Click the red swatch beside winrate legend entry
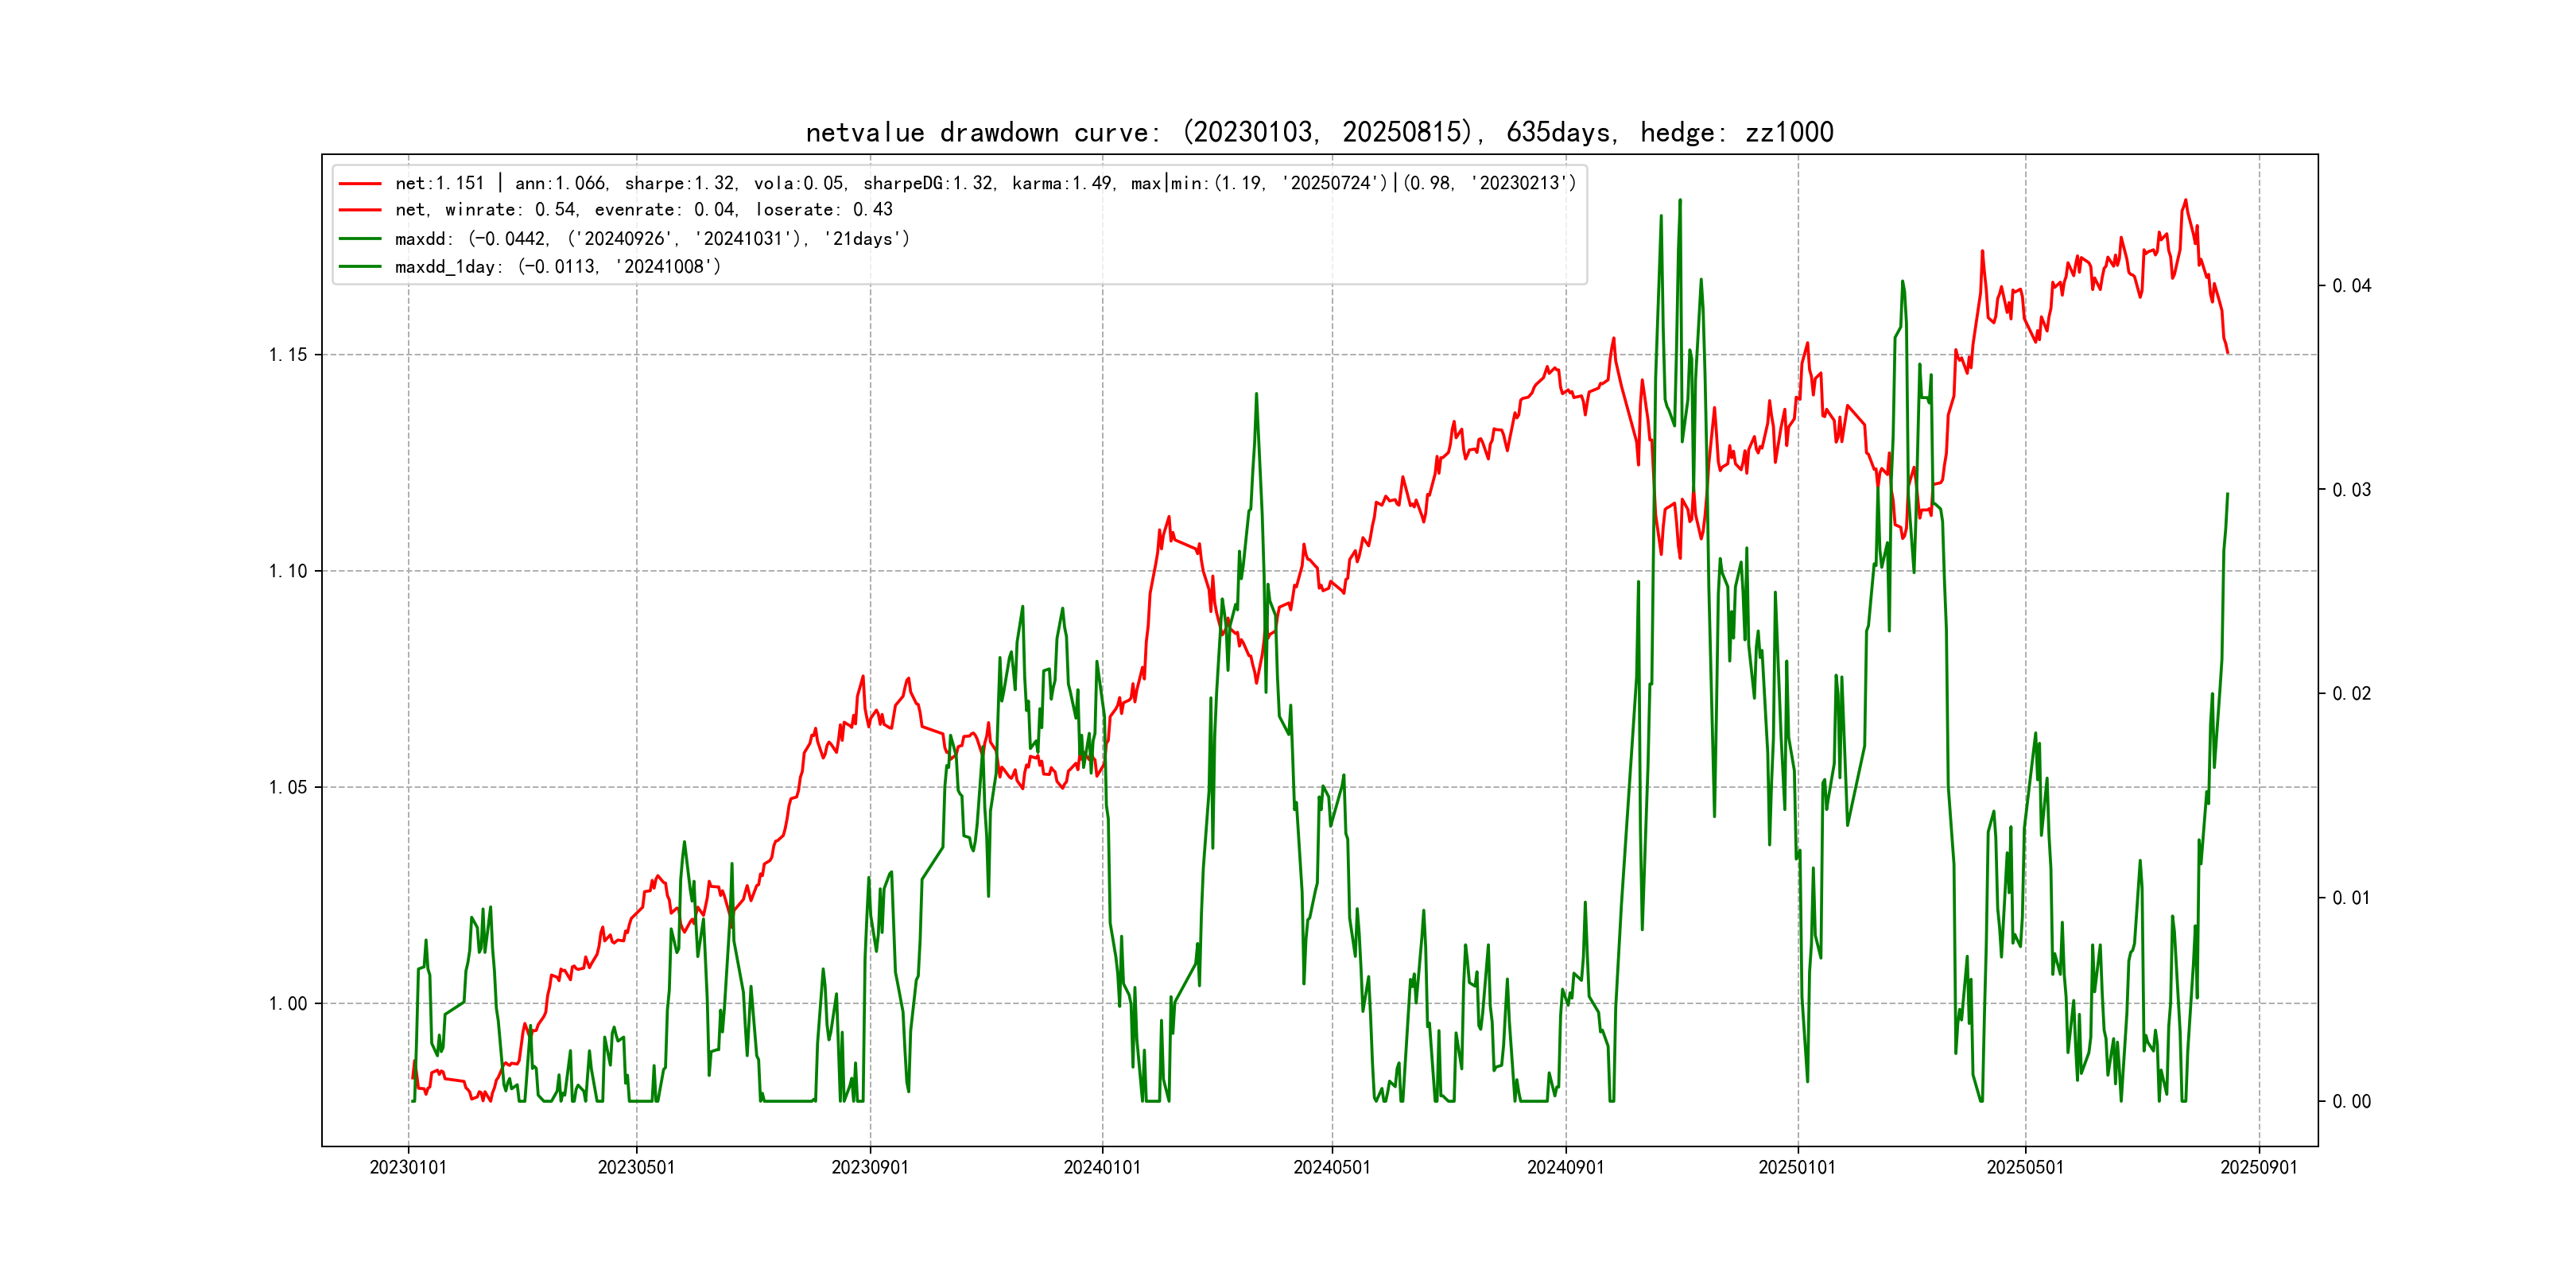 pyautogui.click(x=360, y=210)
